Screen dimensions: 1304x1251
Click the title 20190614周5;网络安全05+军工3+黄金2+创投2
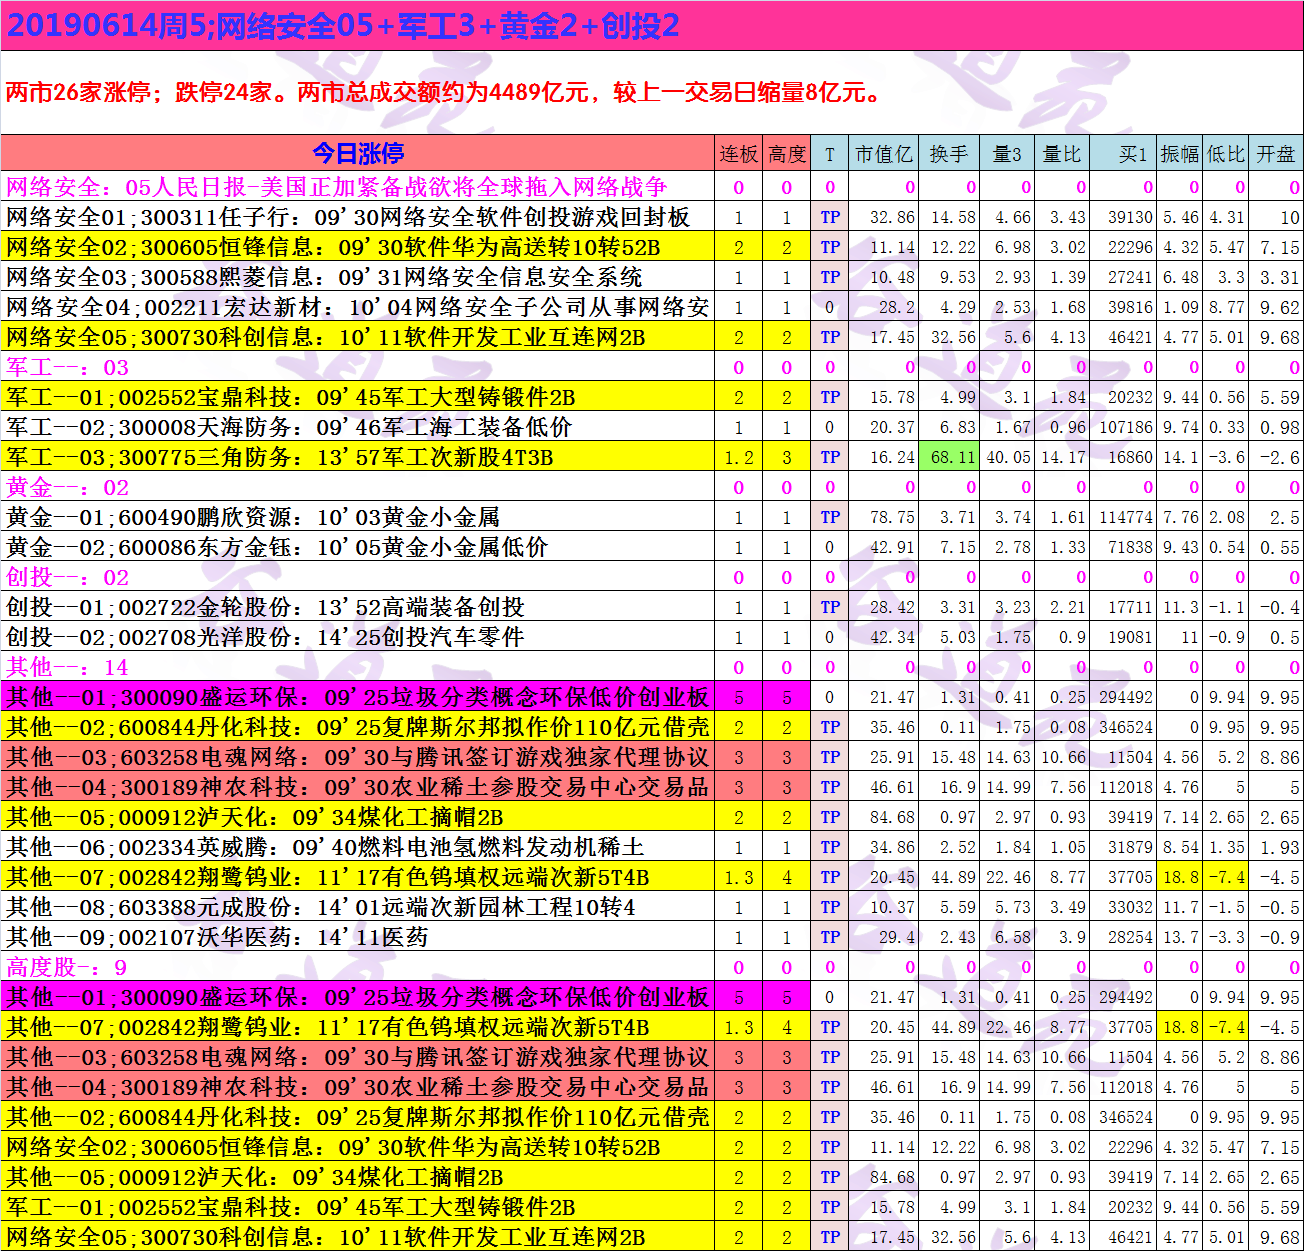tap(343, 25)
